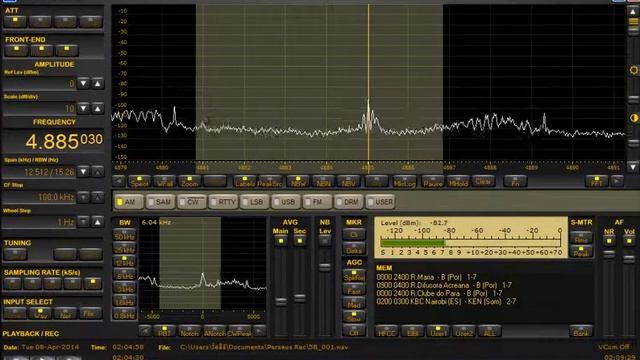Set bandwidth to 50 kHz
This screenshot has width=640, height=360.
click(x=124, y=236)
